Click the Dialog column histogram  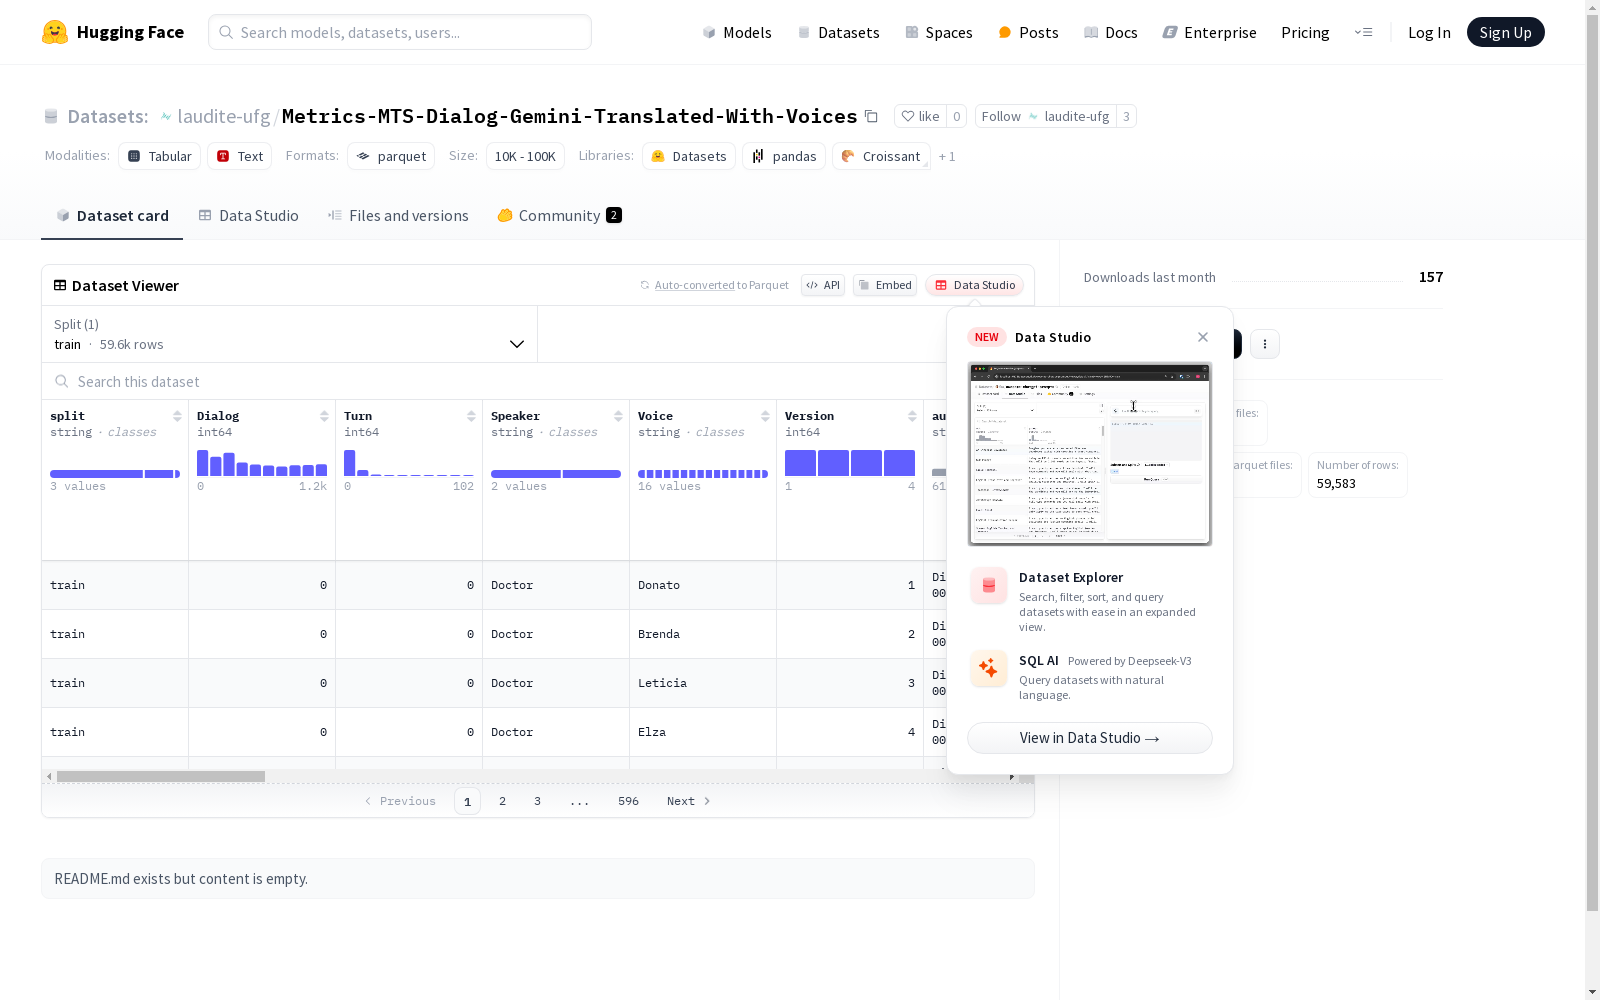(x=262, y=463)
